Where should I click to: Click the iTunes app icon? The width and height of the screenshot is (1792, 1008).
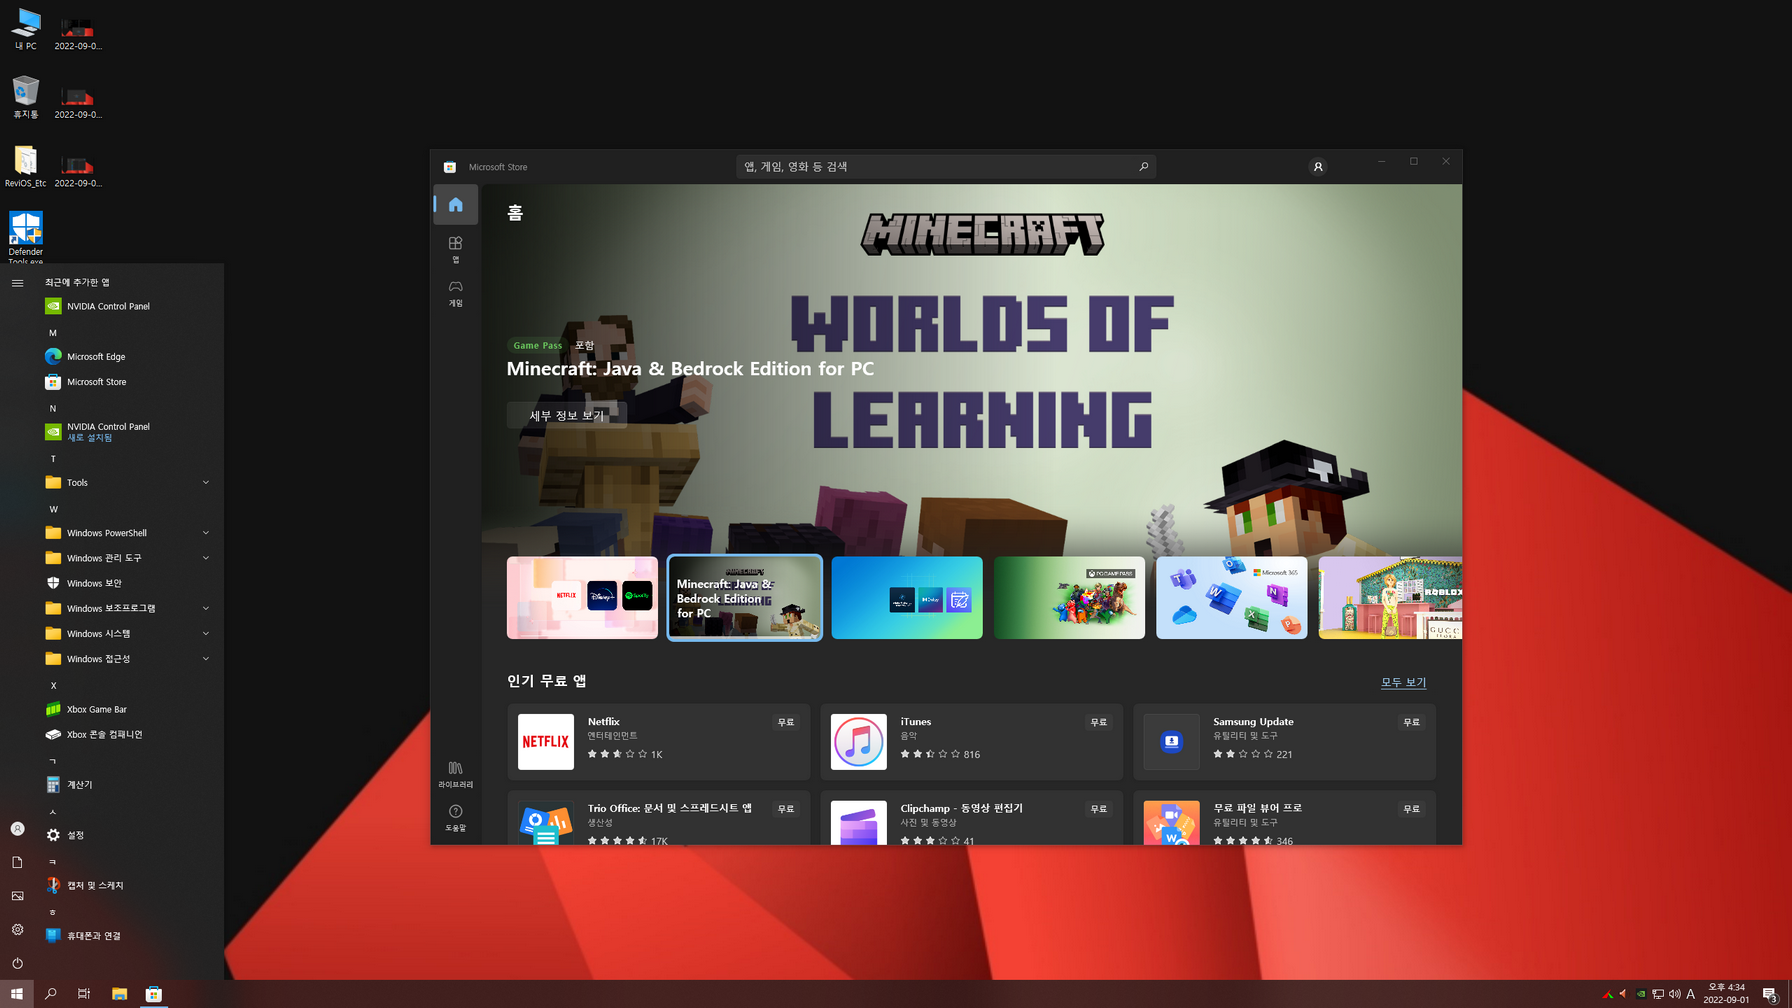[x=858, y=741]
